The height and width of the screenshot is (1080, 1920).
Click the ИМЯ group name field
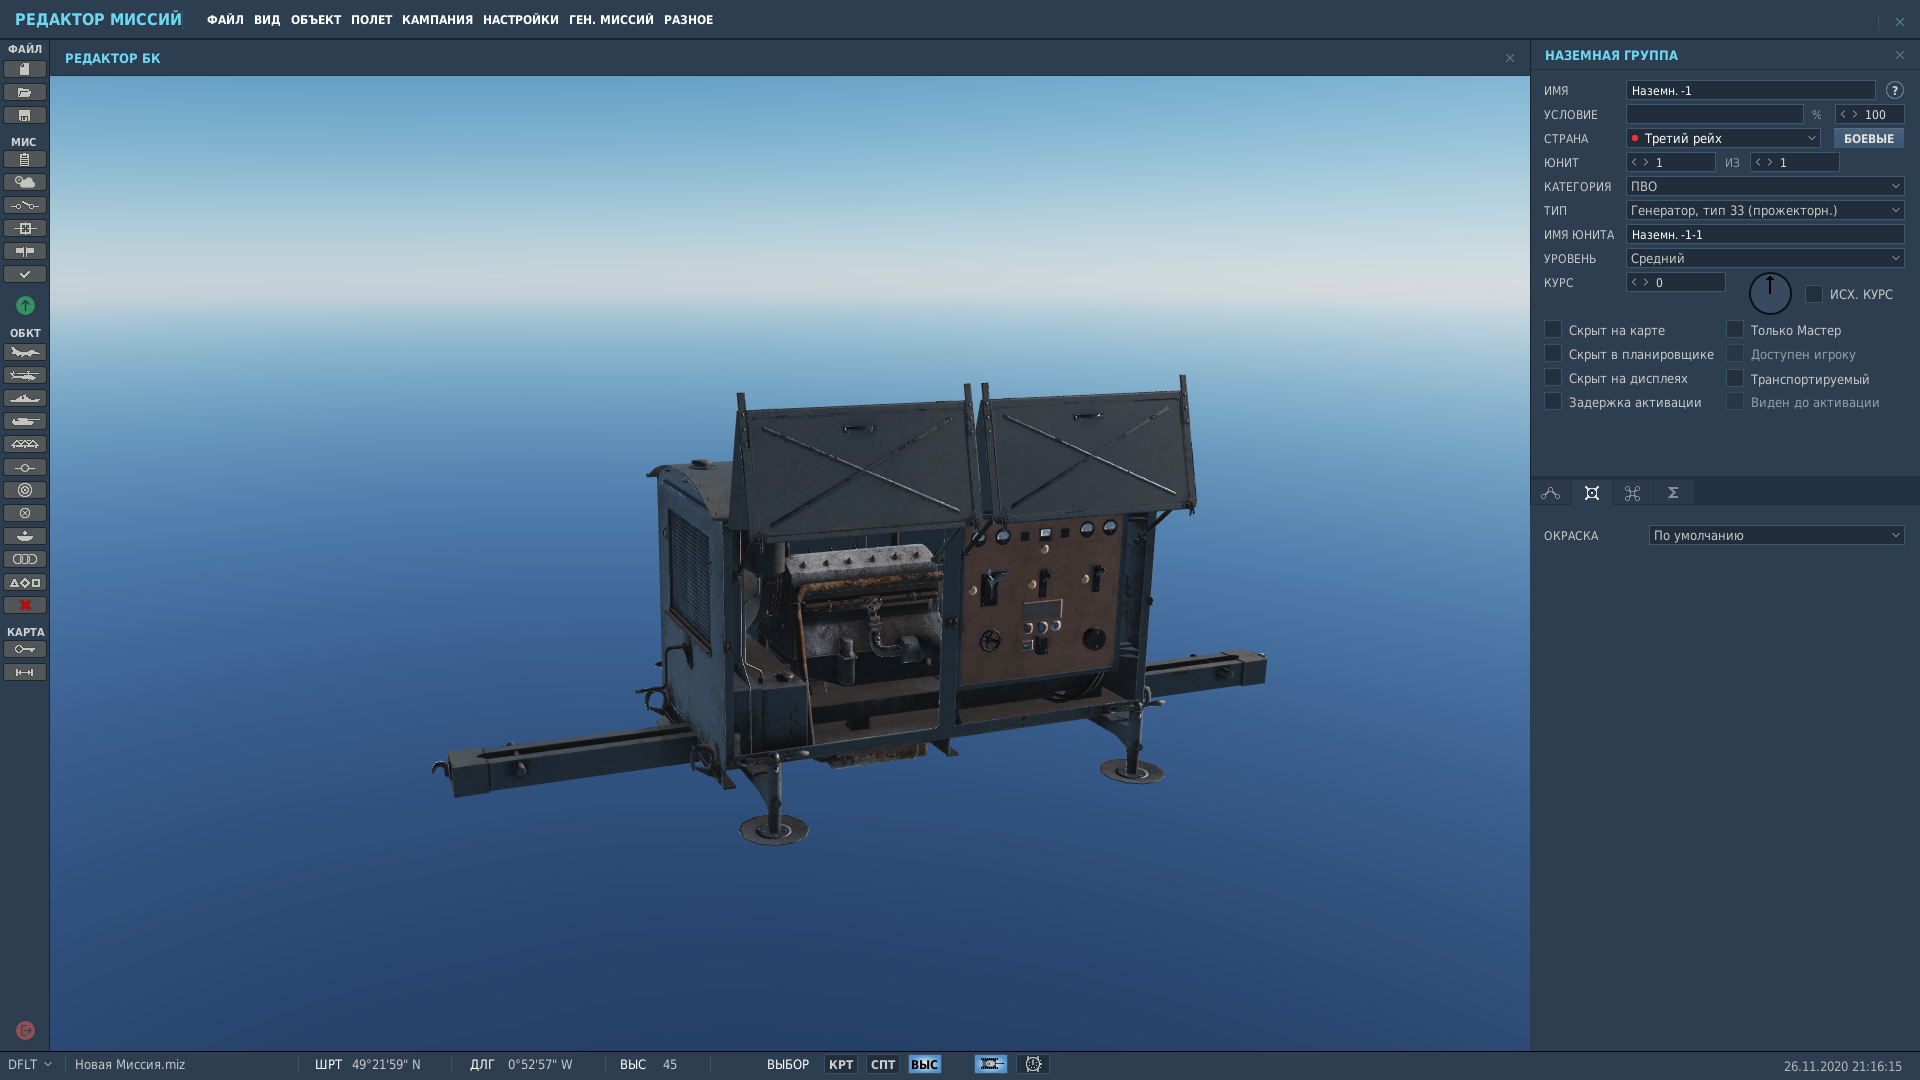[x=1750, y=90]
